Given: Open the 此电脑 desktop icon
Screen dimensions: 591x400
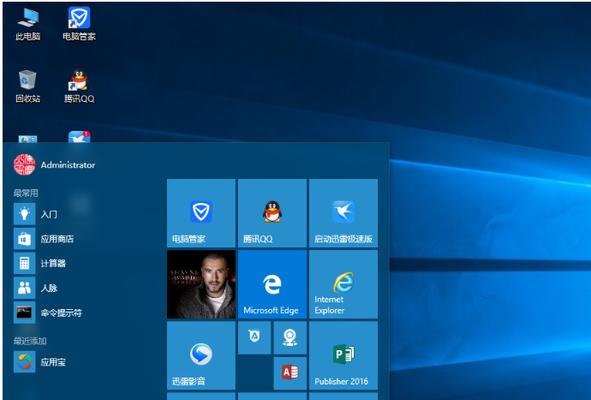Looking at the screenshot, I should 28,25.
